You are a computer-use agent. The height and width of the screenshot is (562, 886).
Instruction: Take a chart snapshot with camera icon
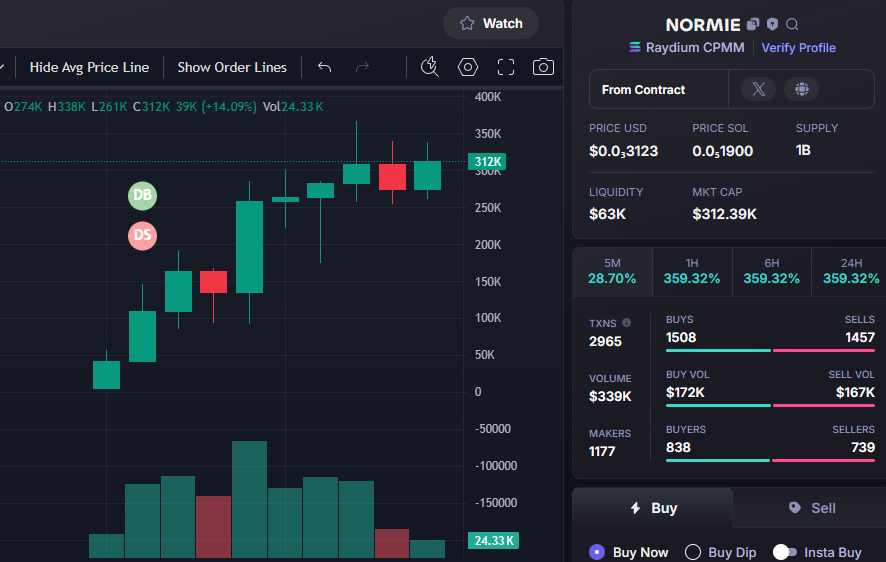(543, 67)
